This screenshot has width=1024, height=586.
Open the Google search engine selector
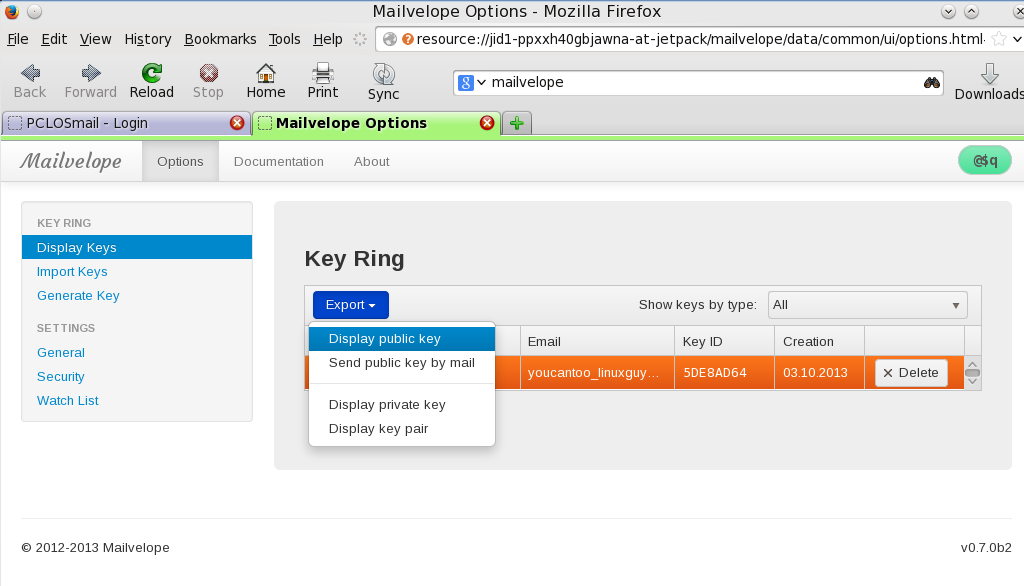(472, 83)
